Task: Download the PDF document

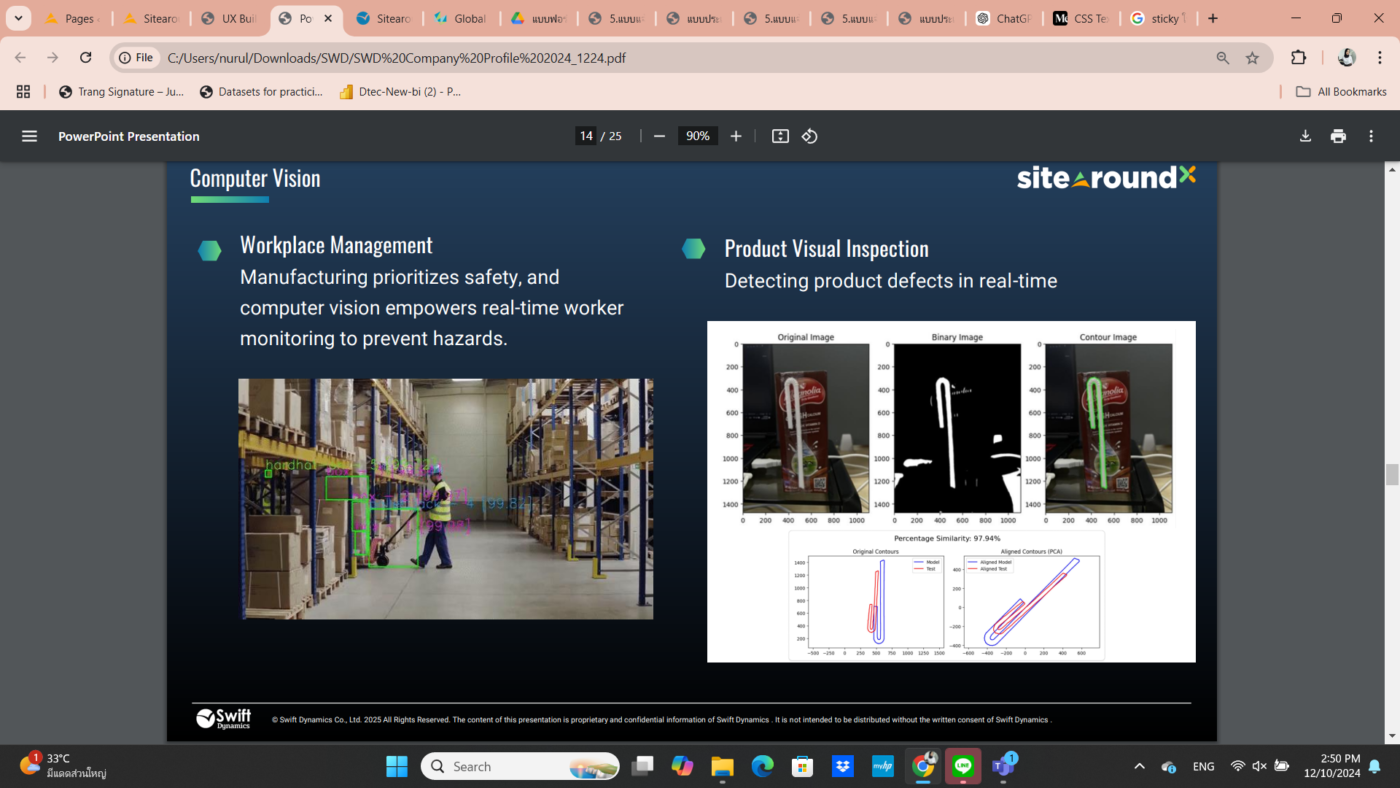Action: 1305,136
